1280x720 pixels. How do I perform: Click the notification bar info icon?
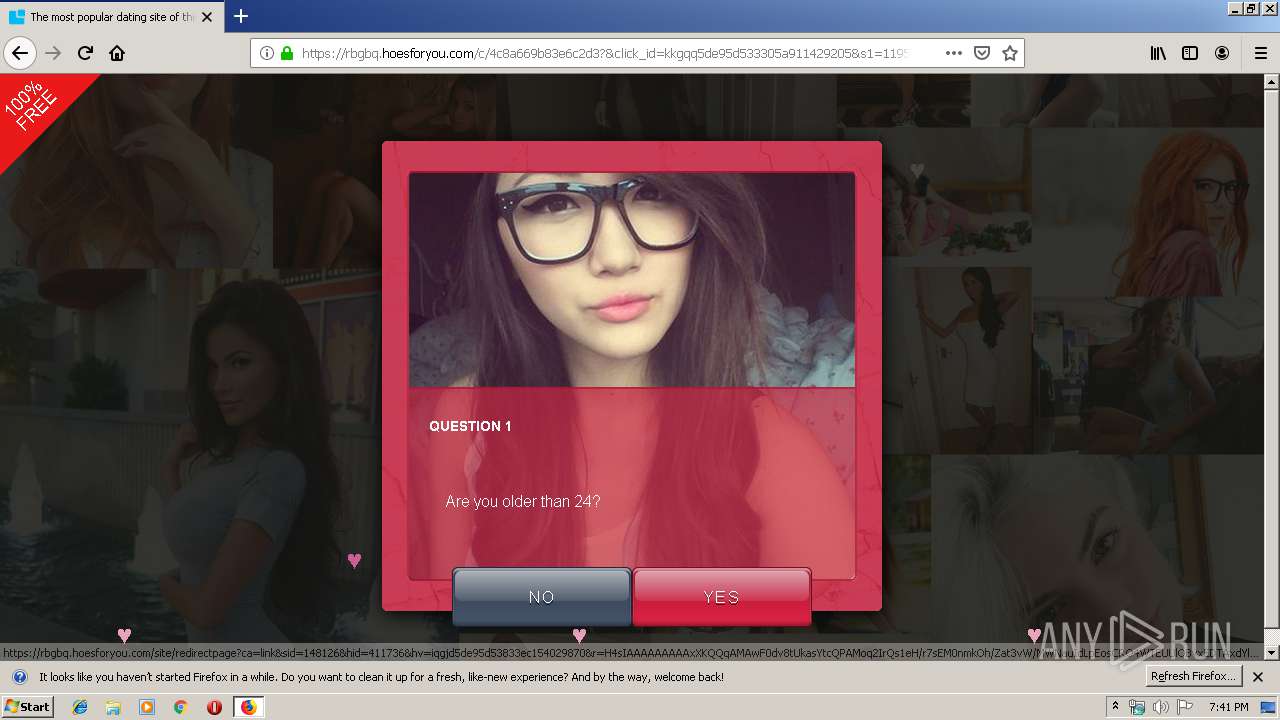tap(19, 677)
